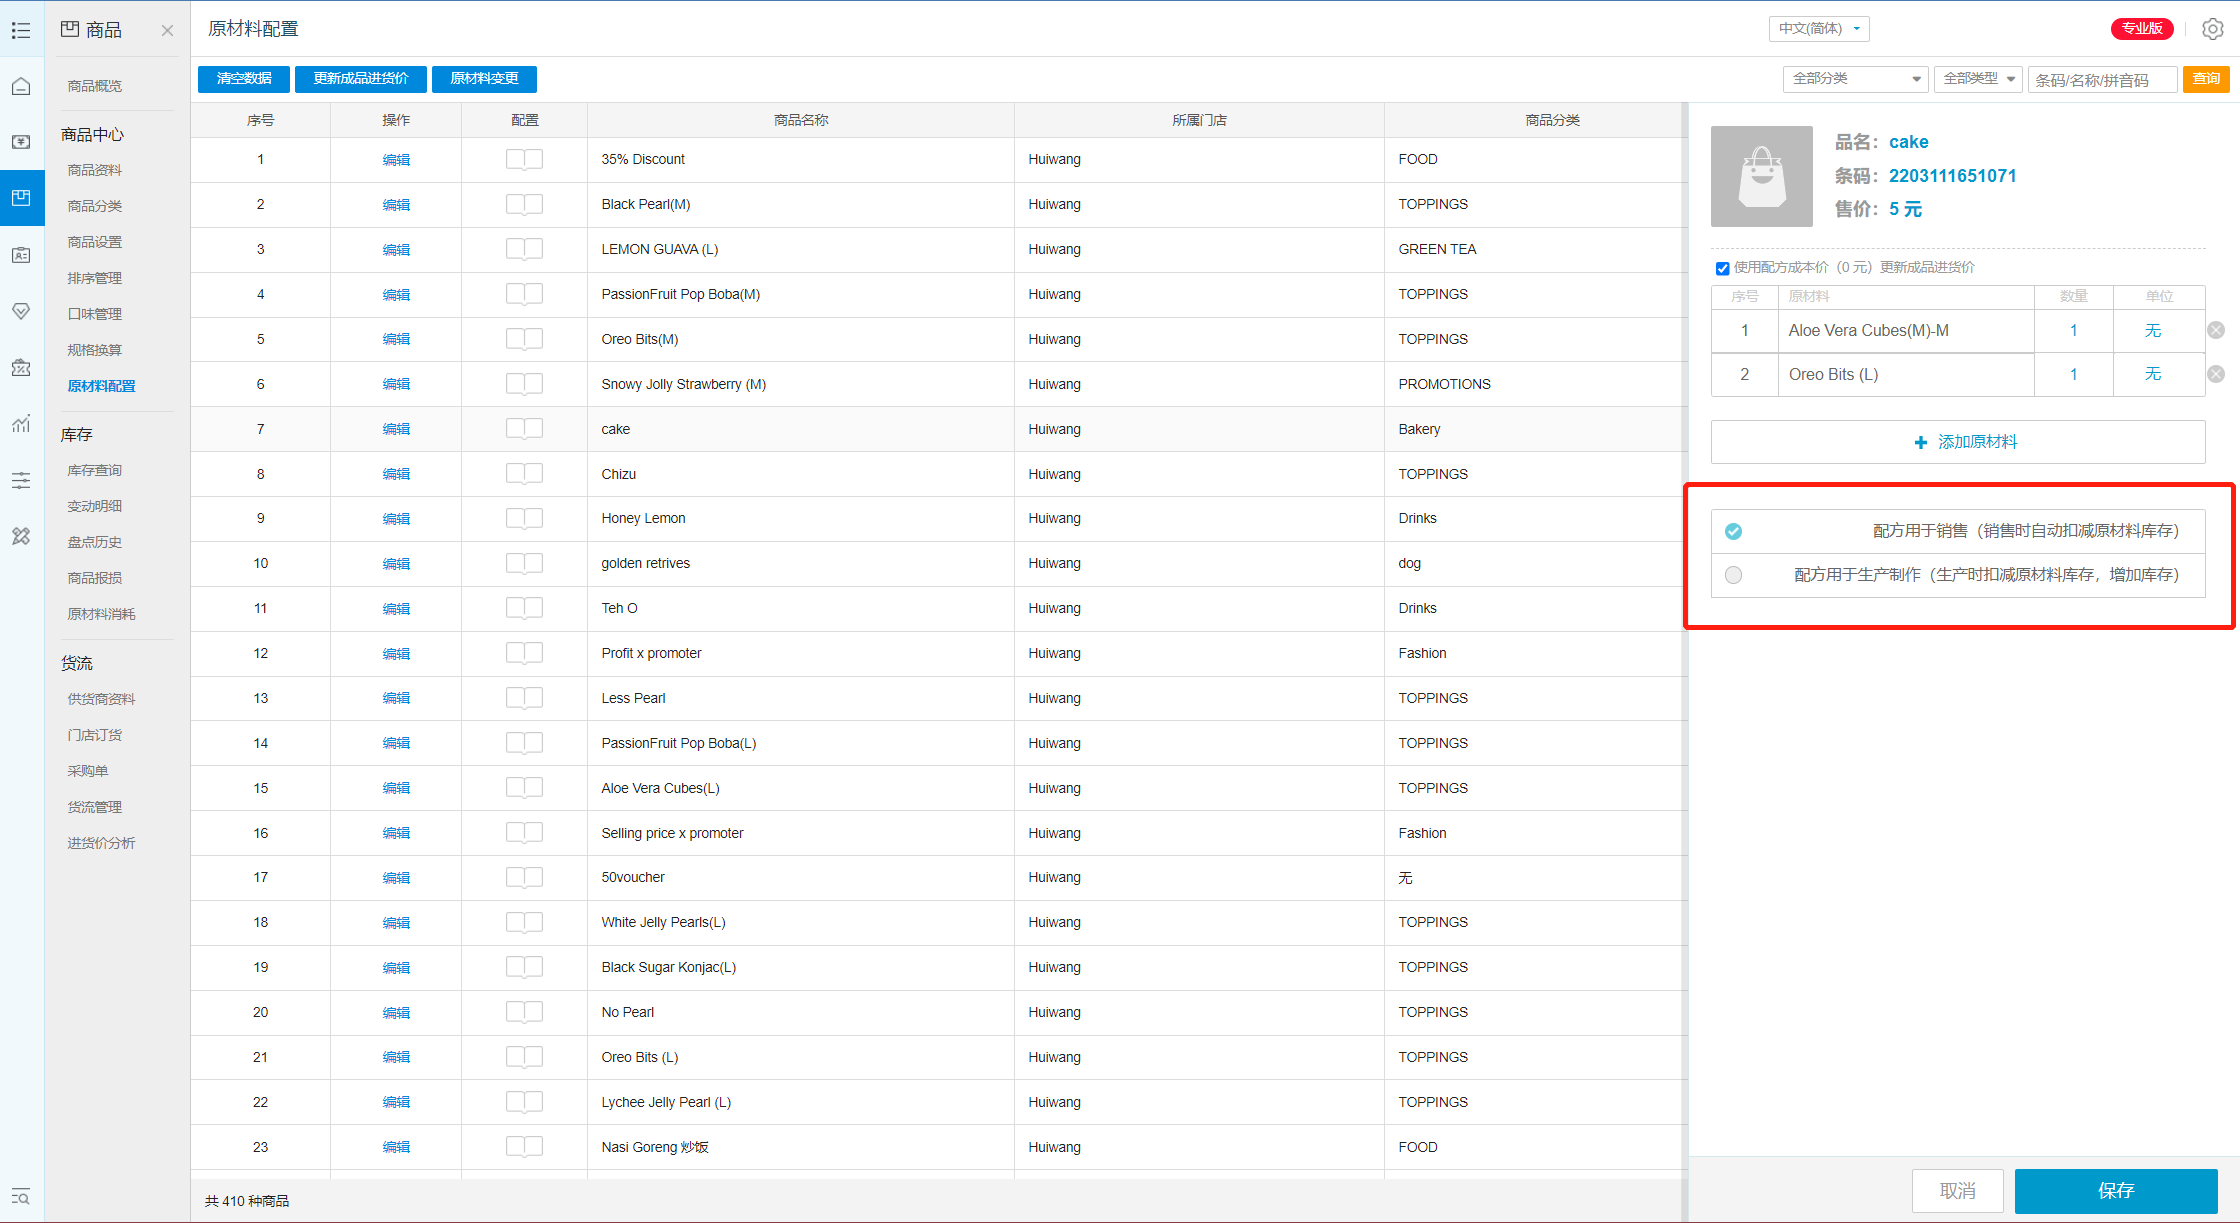The width and height of the screenshot is (2240, 1223).
Task: Click the 保存 save button
Action: [x=2115, y=1190]
